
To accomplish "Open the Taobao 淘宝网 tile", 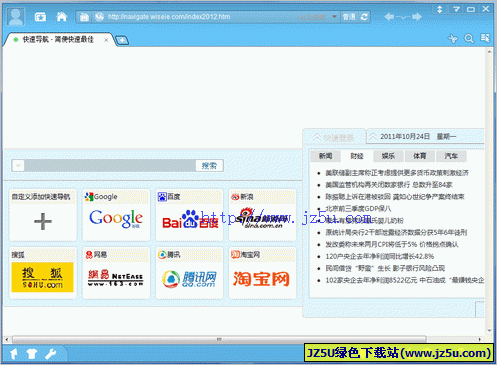I will point(262,273).
